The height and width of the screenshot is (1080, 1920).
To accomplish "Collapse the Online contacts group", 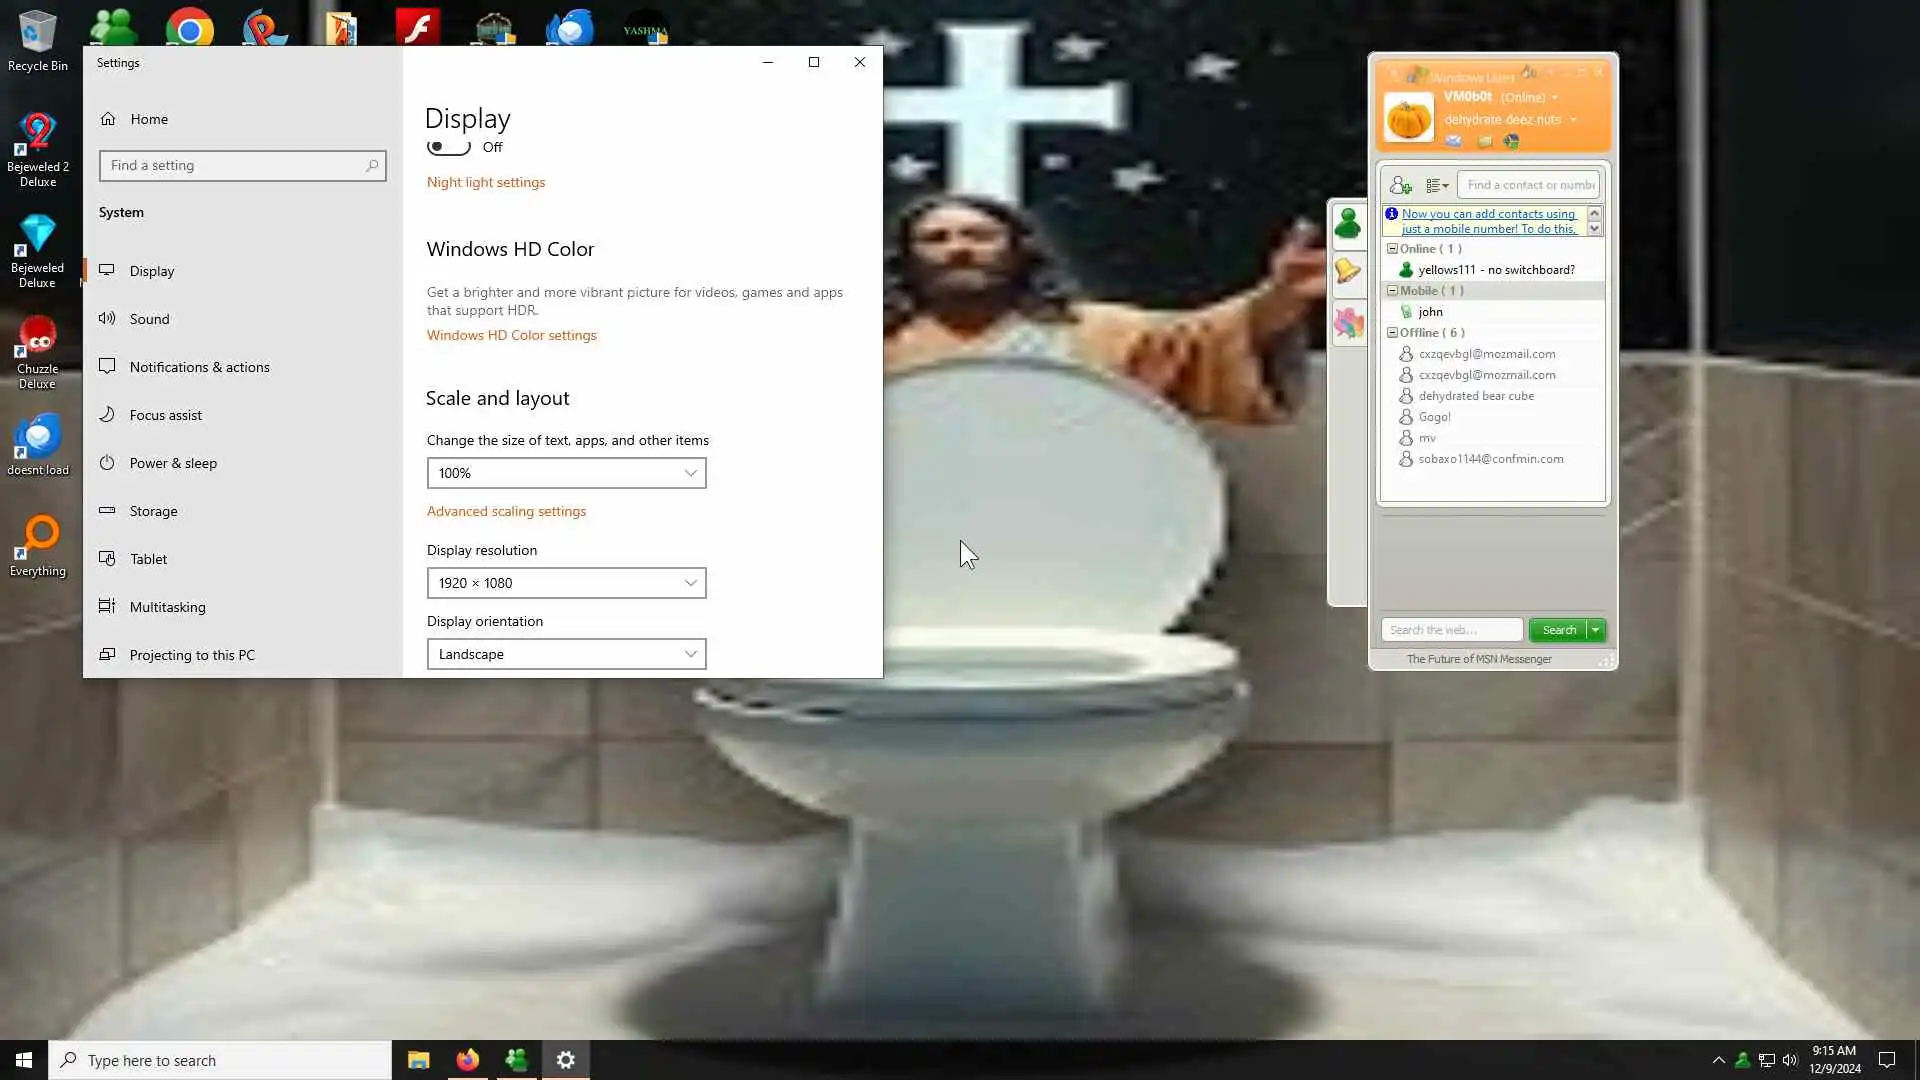I will click(1392, 249).
